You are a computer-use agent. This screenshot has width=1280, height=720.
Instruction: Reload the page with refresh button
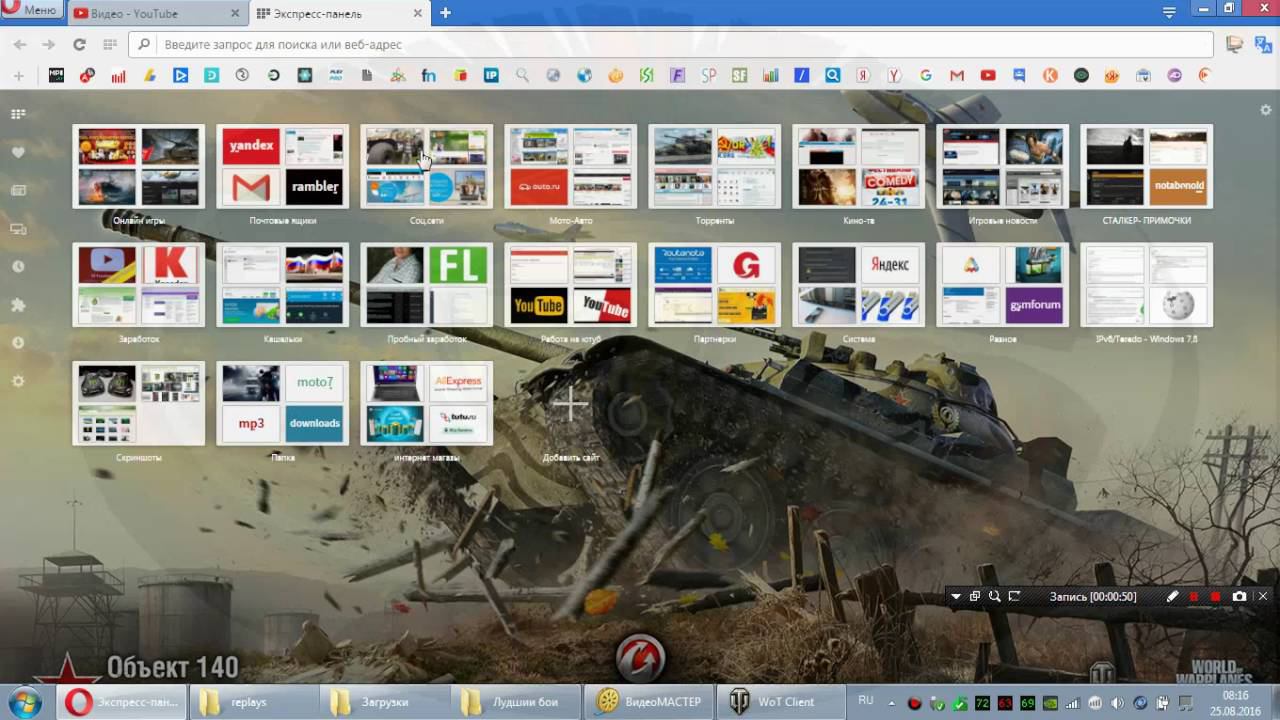(x=79, y=45)
